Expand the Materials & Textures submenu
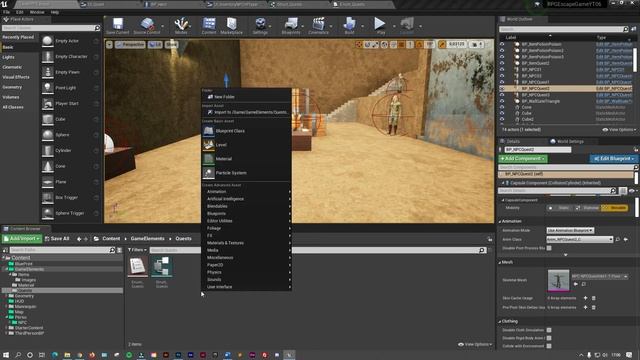The width and height of the screenshot is (640, 360). click(246, 243)
